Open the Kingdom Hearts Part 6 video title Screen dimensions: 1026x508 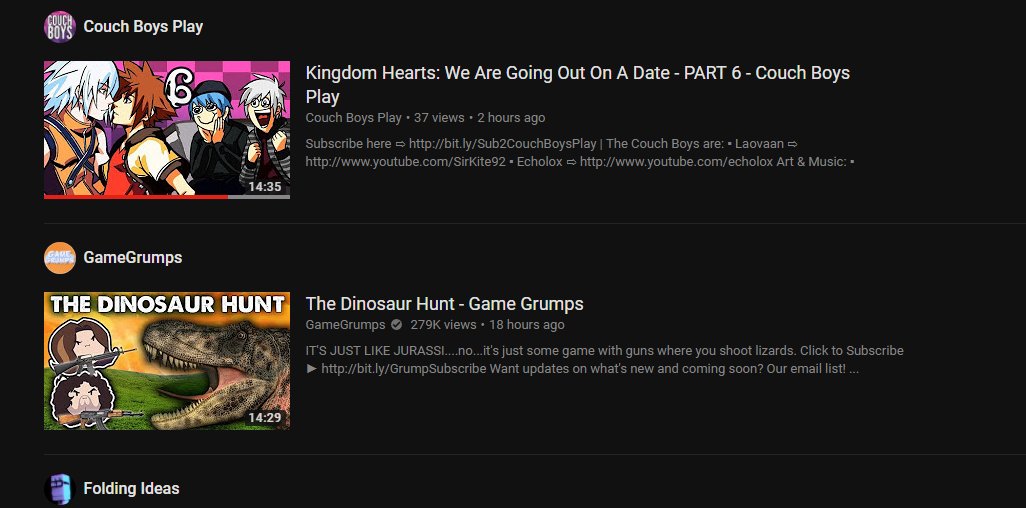pos(577,84)
